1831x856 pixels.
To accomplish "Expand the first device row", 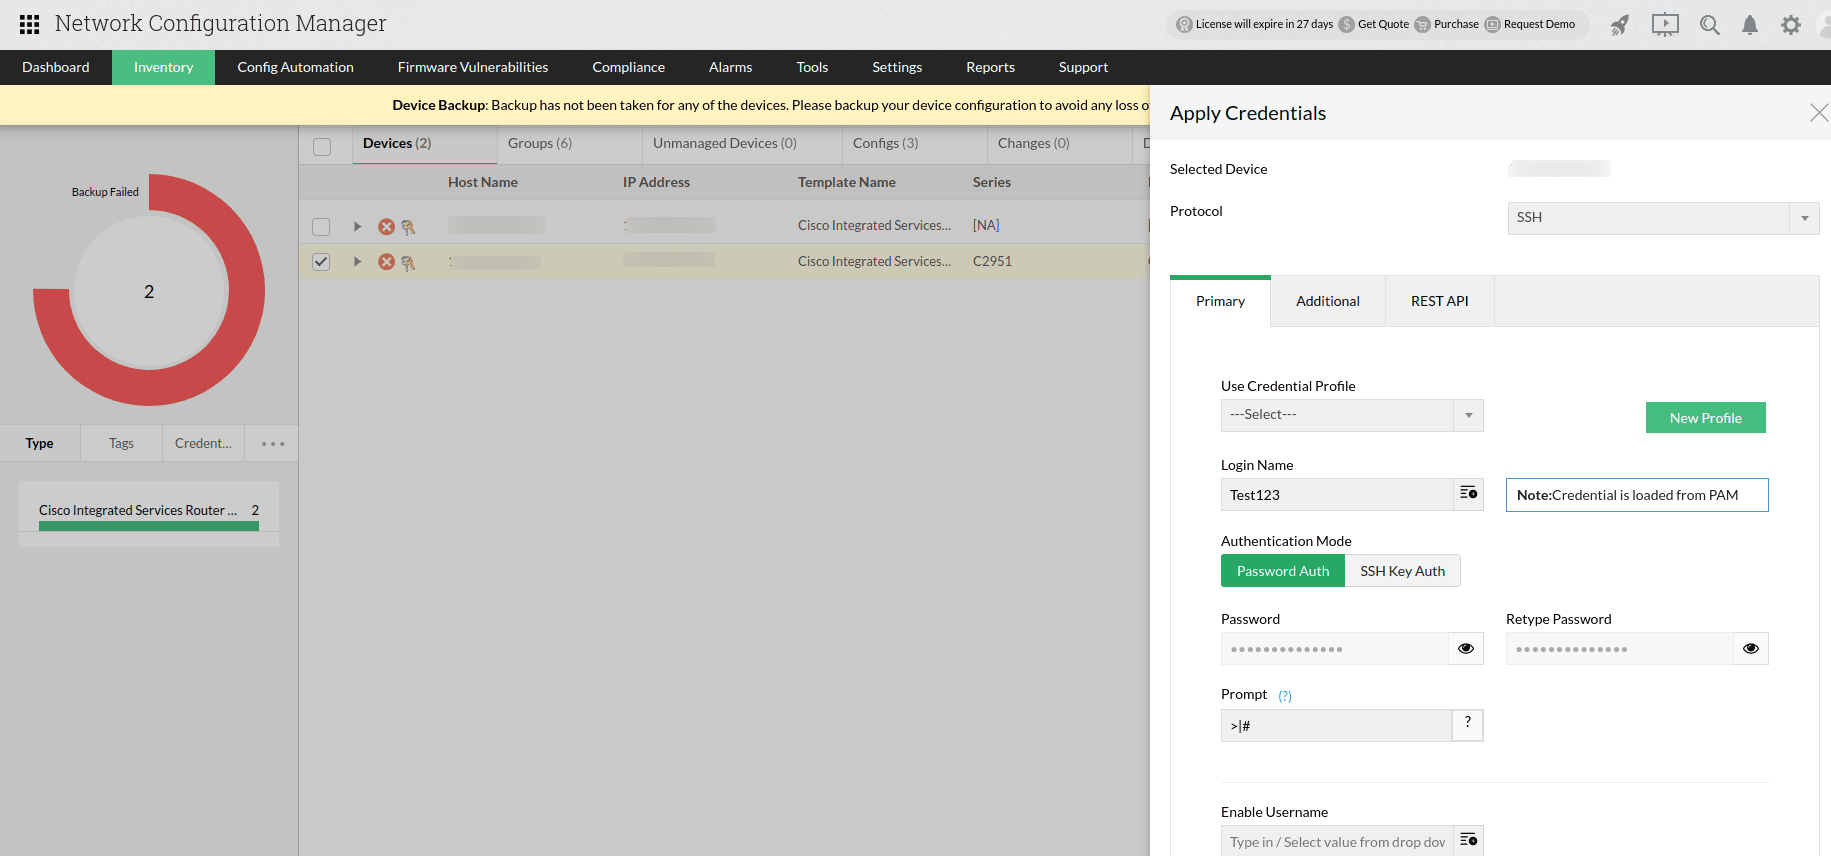I will point(357,227).
